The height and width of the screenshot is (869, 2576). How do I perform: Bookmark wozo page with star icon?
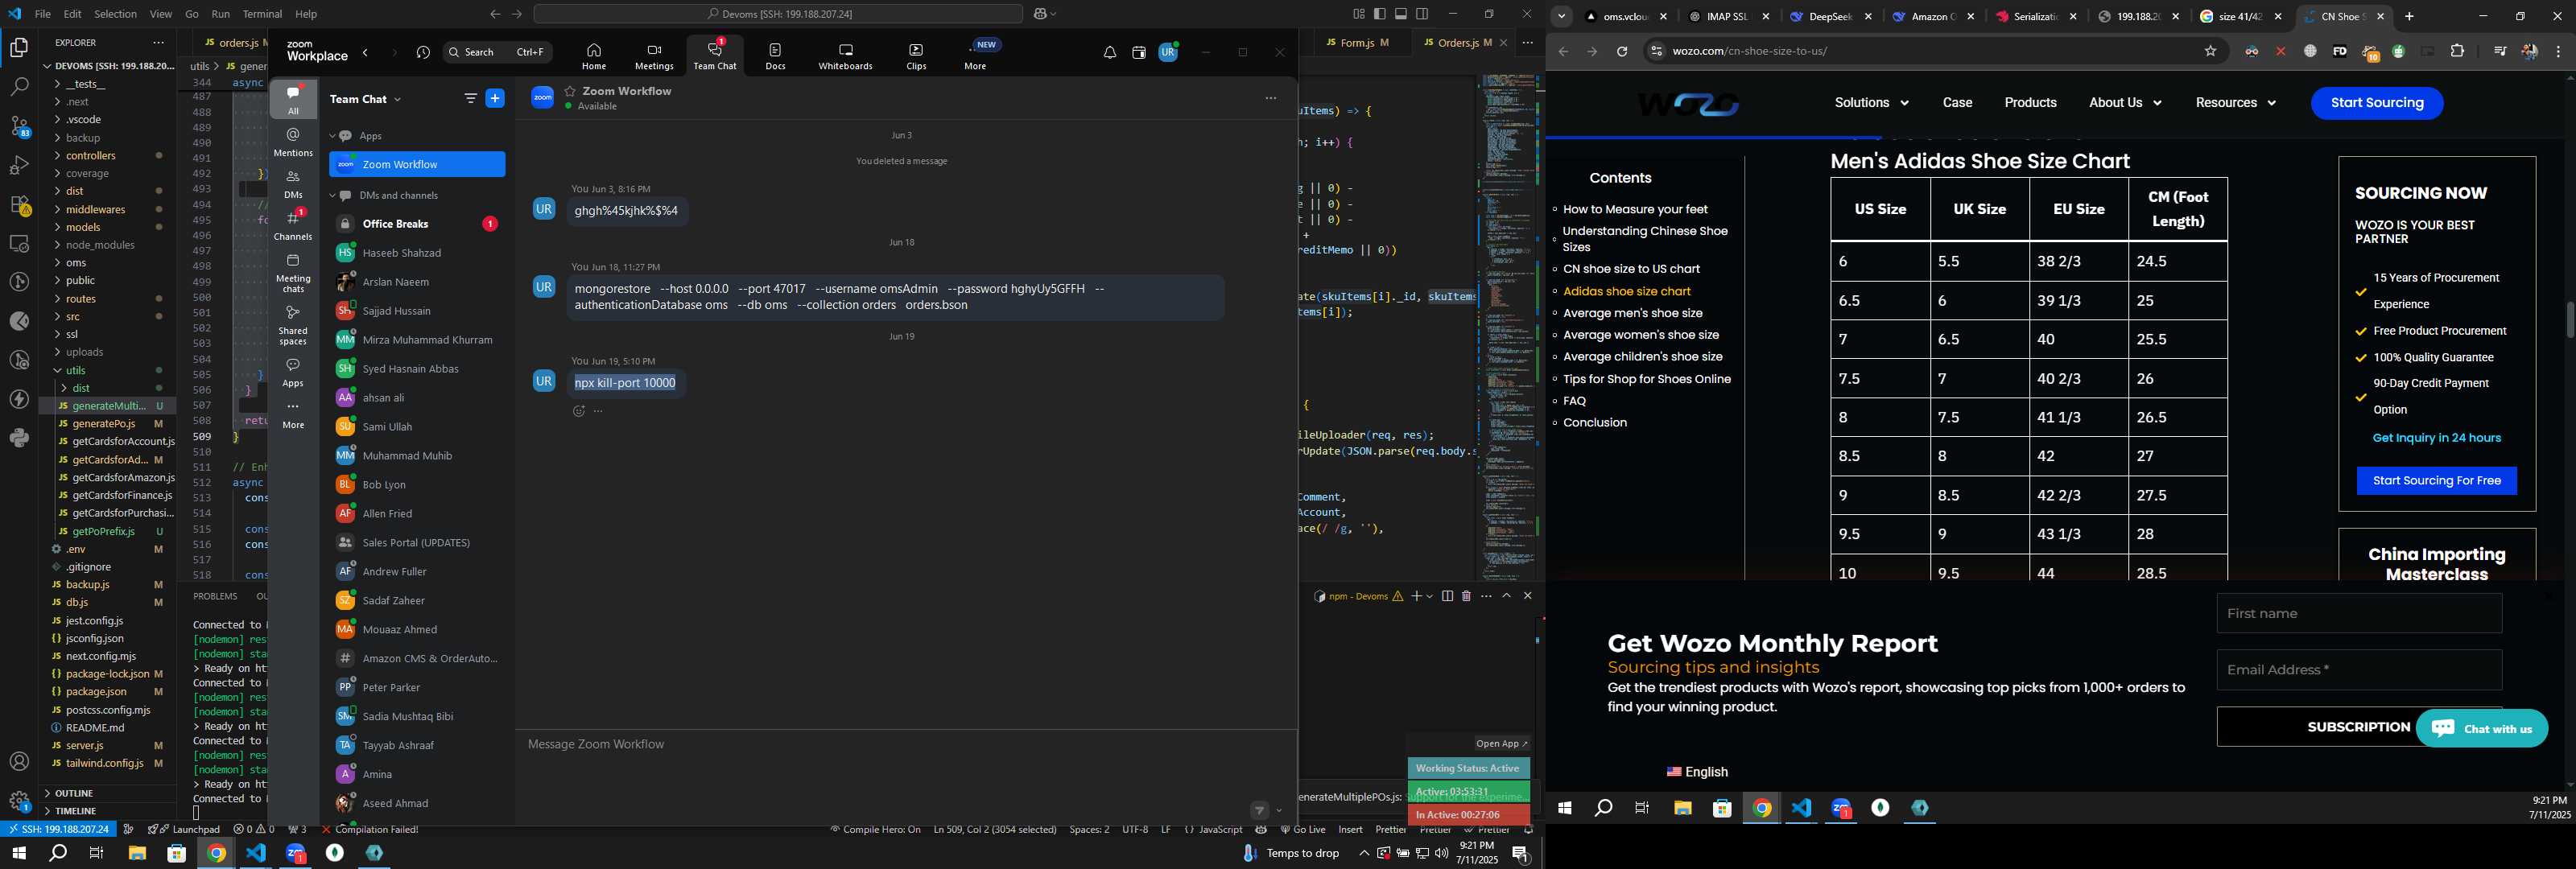click(x=2210, y=51)
